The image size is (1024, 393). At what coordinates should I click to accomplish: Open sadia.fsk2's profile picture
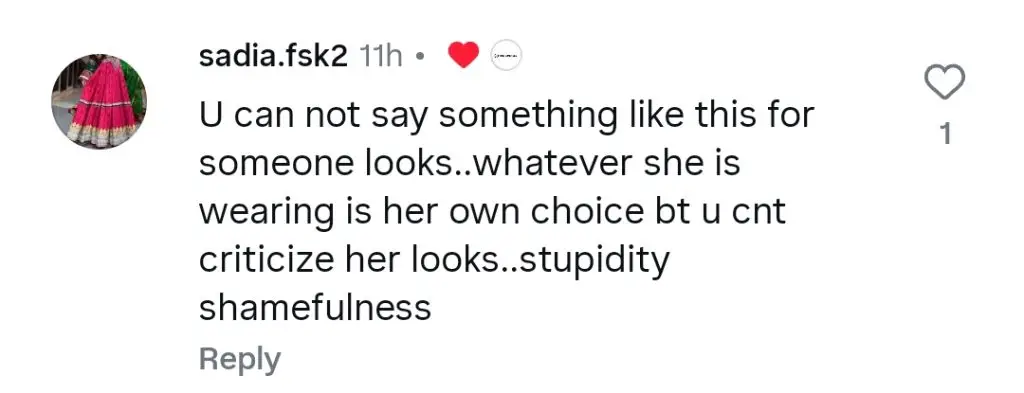click(x=99, y=101)
